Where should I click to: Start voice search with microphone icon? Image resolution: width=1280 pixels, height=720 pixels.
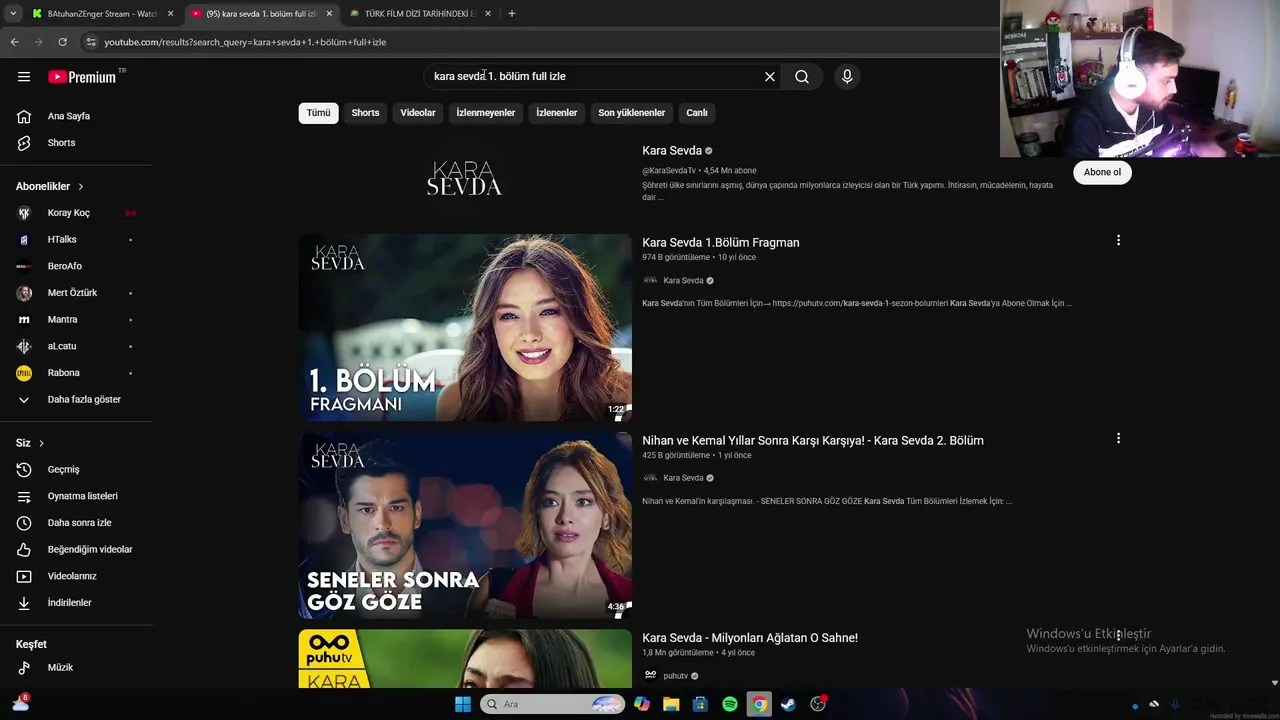tap(847, 76)
